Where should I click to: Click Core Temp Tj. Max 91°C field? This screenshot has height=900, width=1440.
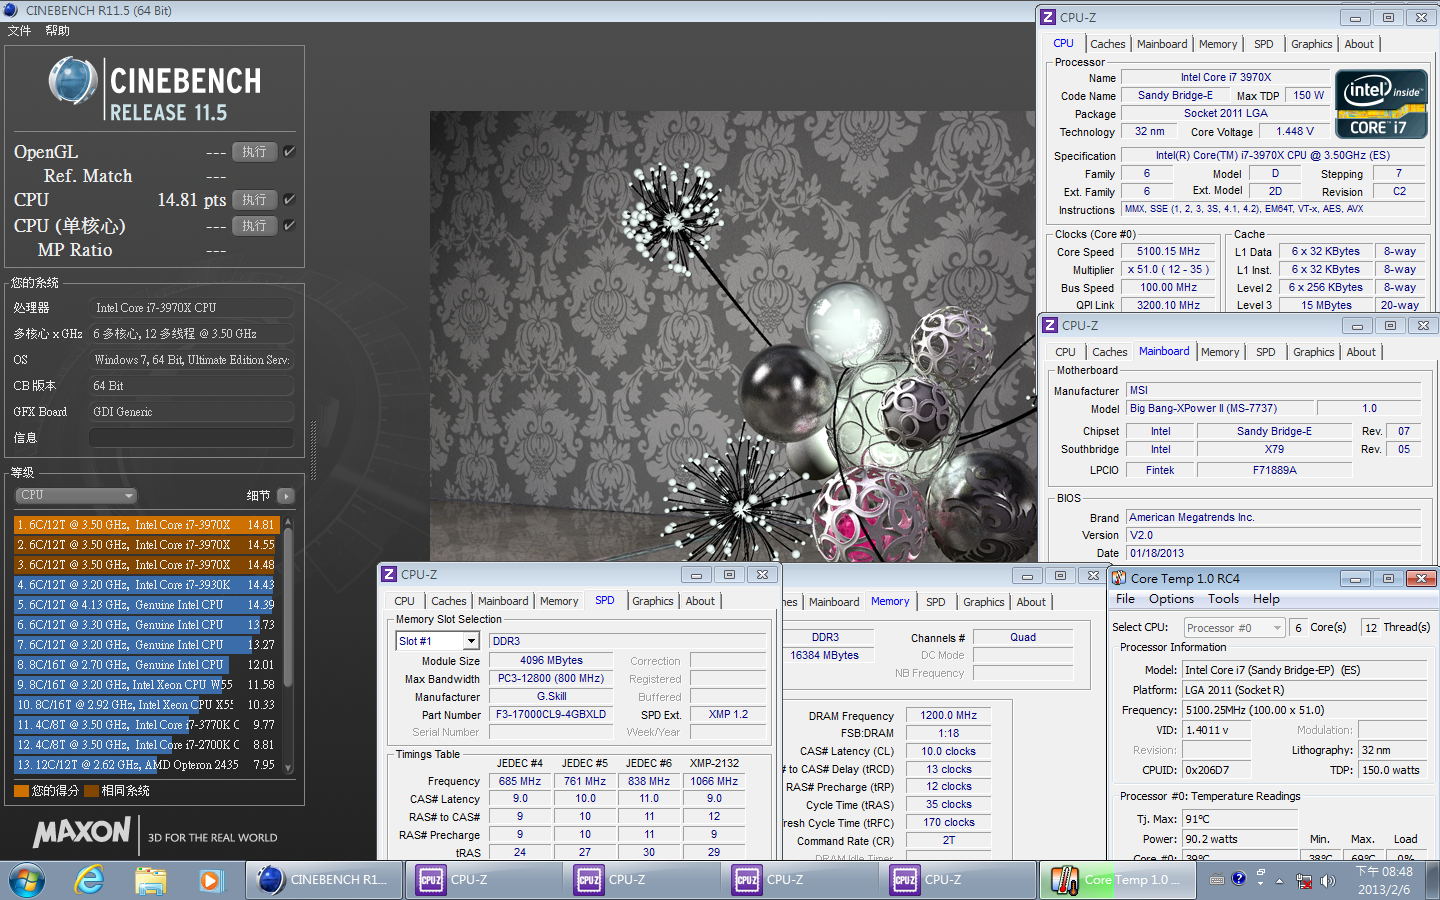click(1242, 819)
